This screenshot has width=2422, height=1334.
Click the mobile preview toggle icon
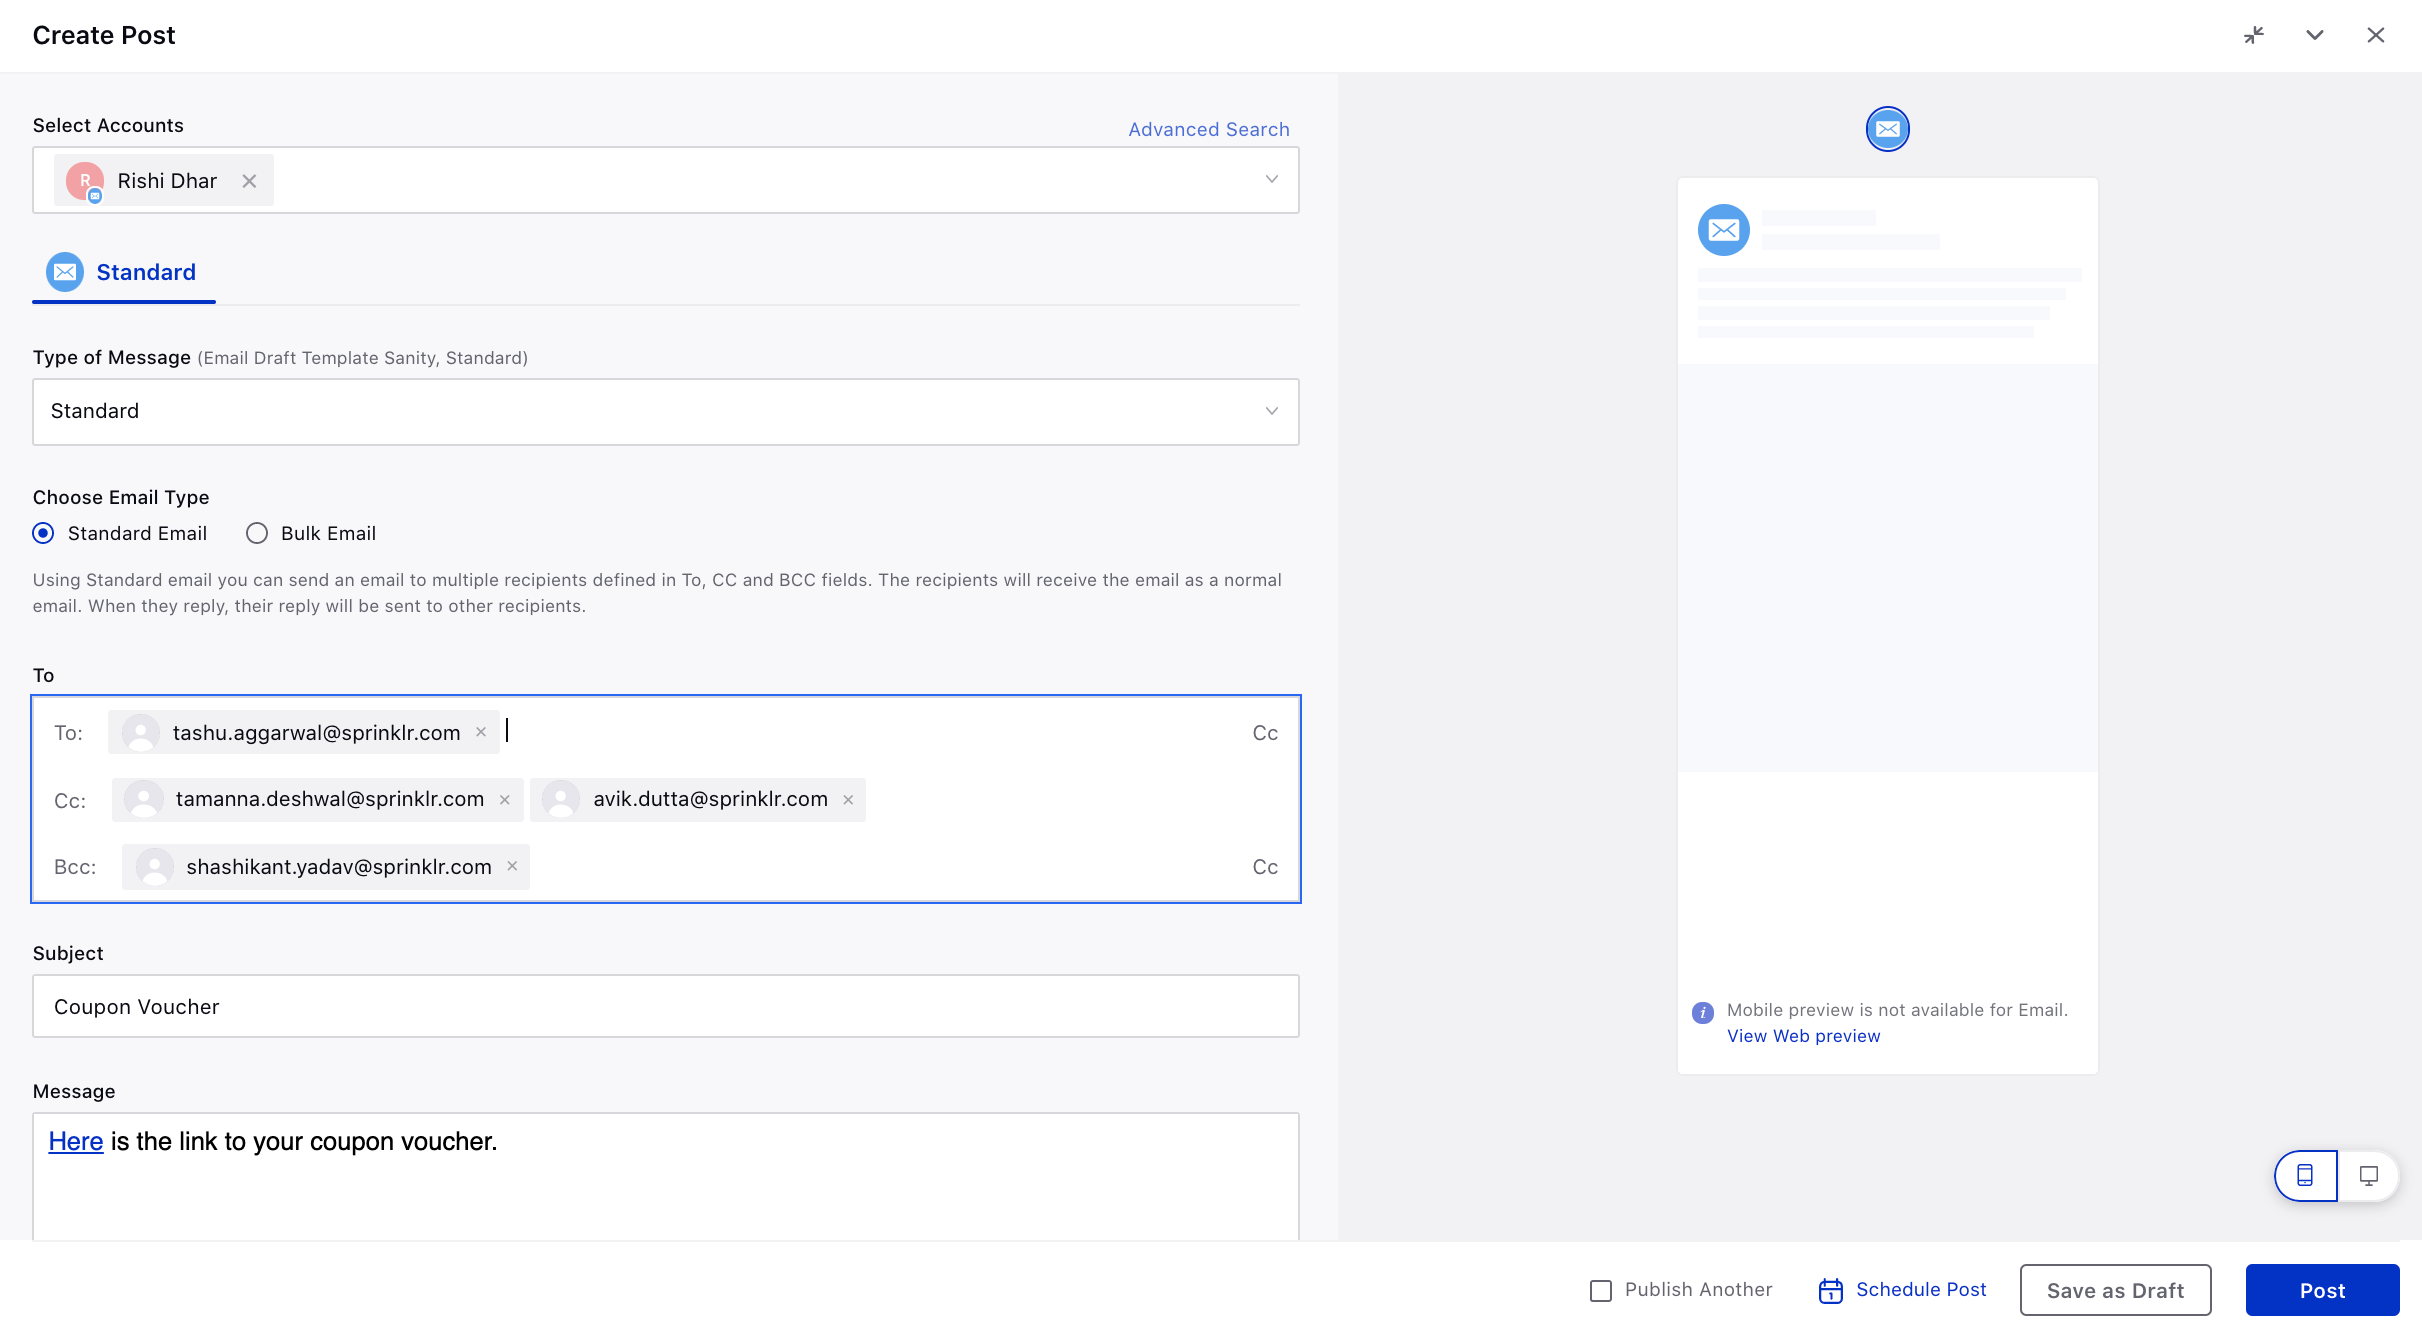coord(2305,1175)
